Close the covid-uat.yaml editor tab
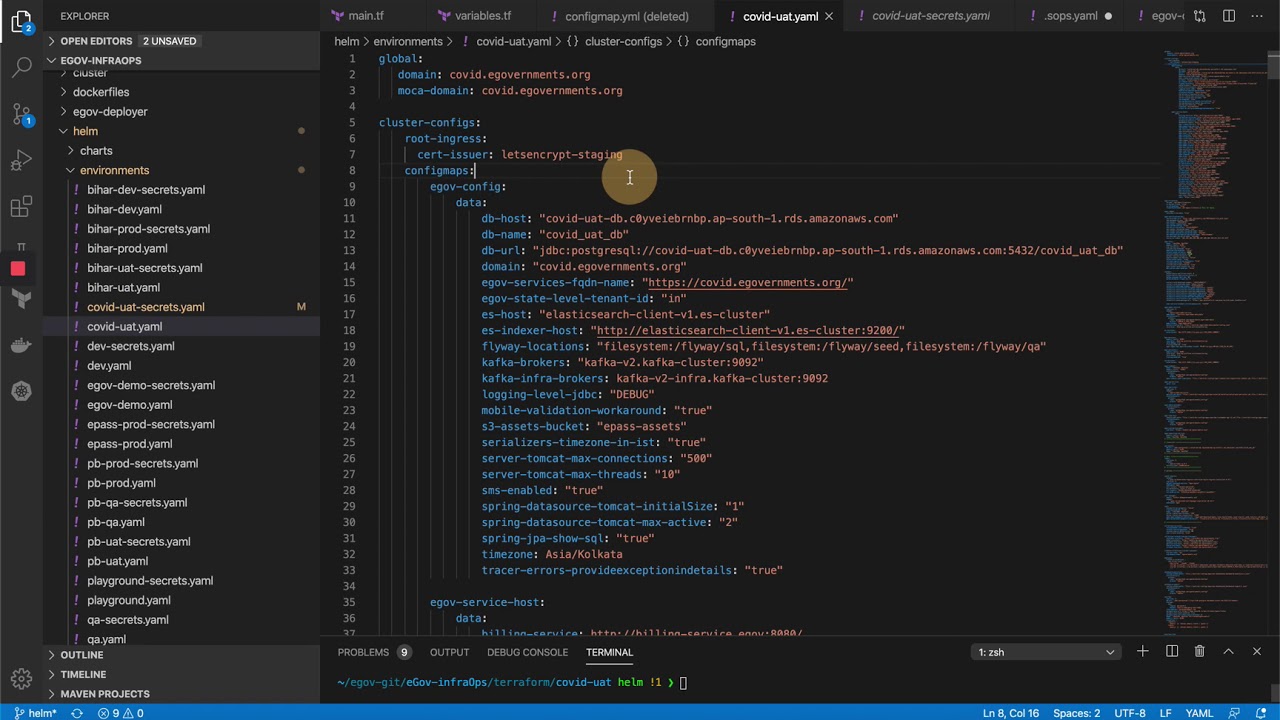This screenshot has height=720, width=1280. coord(829,16)
